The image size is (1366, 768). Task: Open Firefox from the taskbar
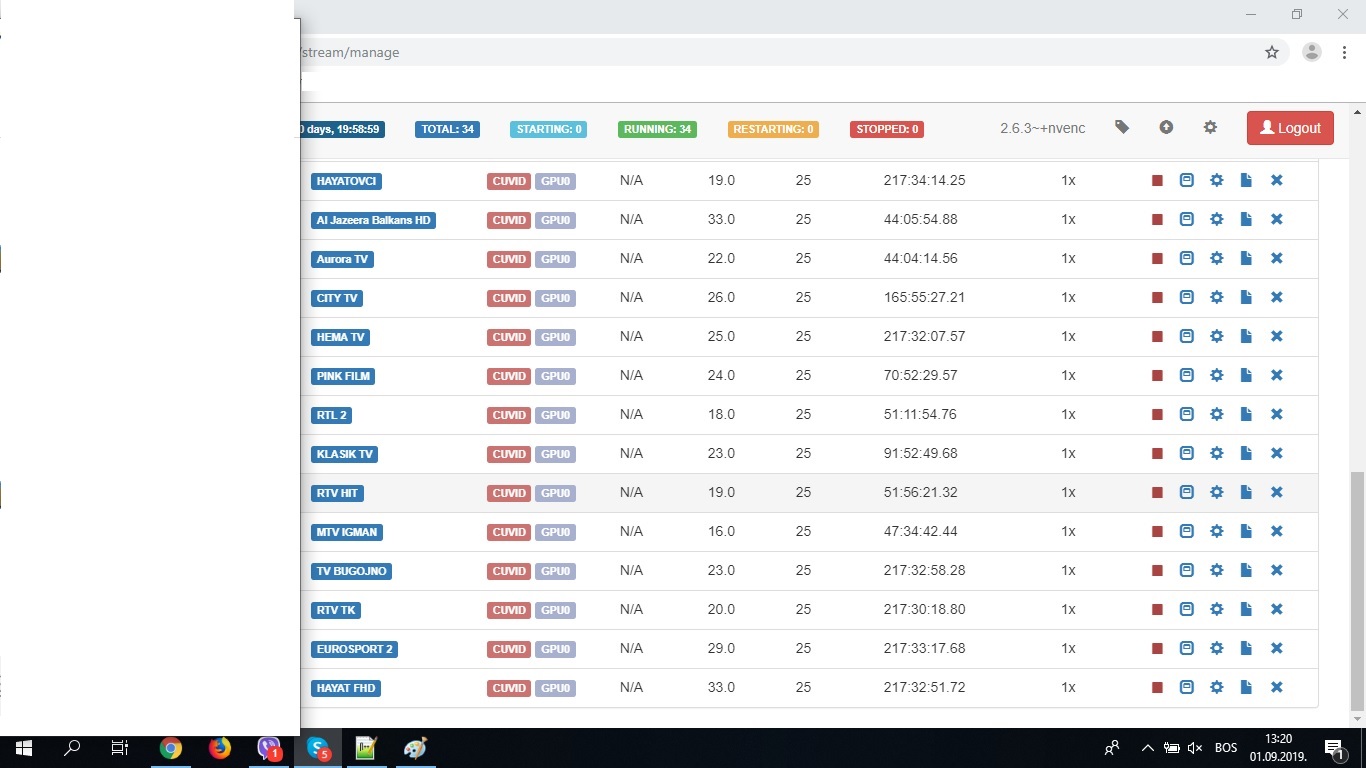(219, 748)
